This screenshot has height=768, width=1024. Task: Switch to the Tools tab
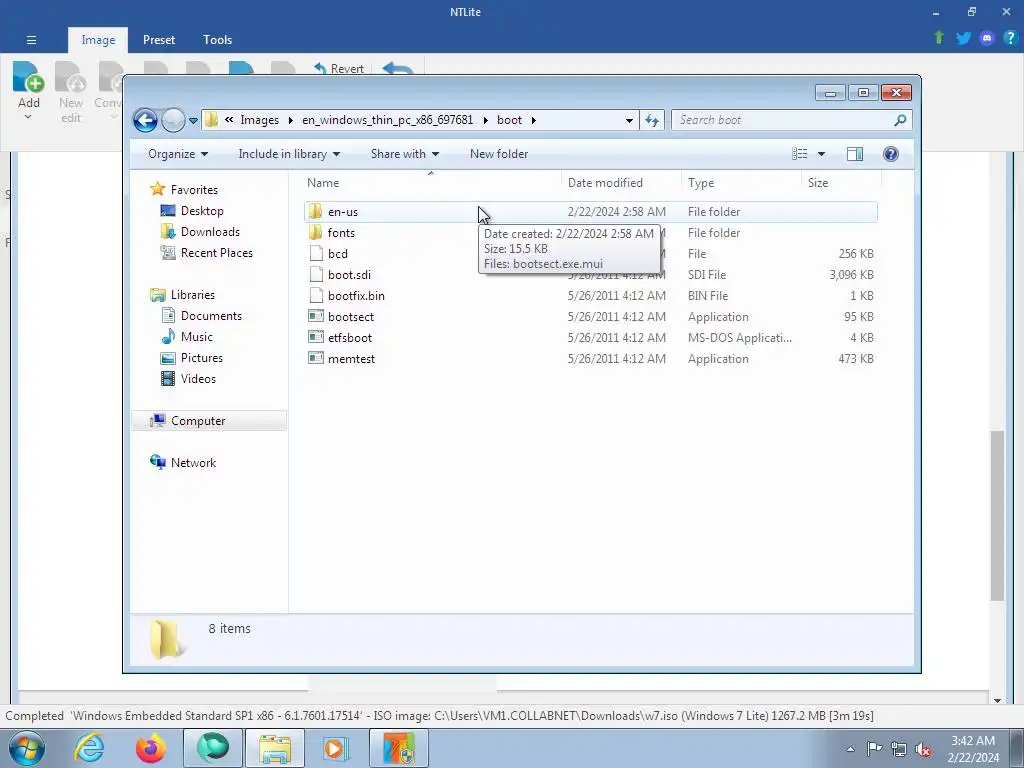217,40
